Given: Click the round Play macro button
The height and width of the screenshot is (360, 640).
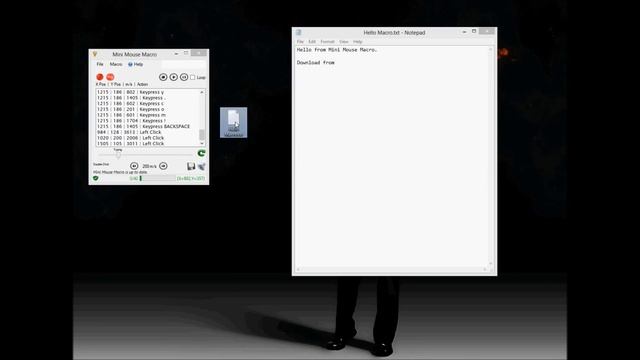Looking at the screenshot, I should click(x=173, y=77).
